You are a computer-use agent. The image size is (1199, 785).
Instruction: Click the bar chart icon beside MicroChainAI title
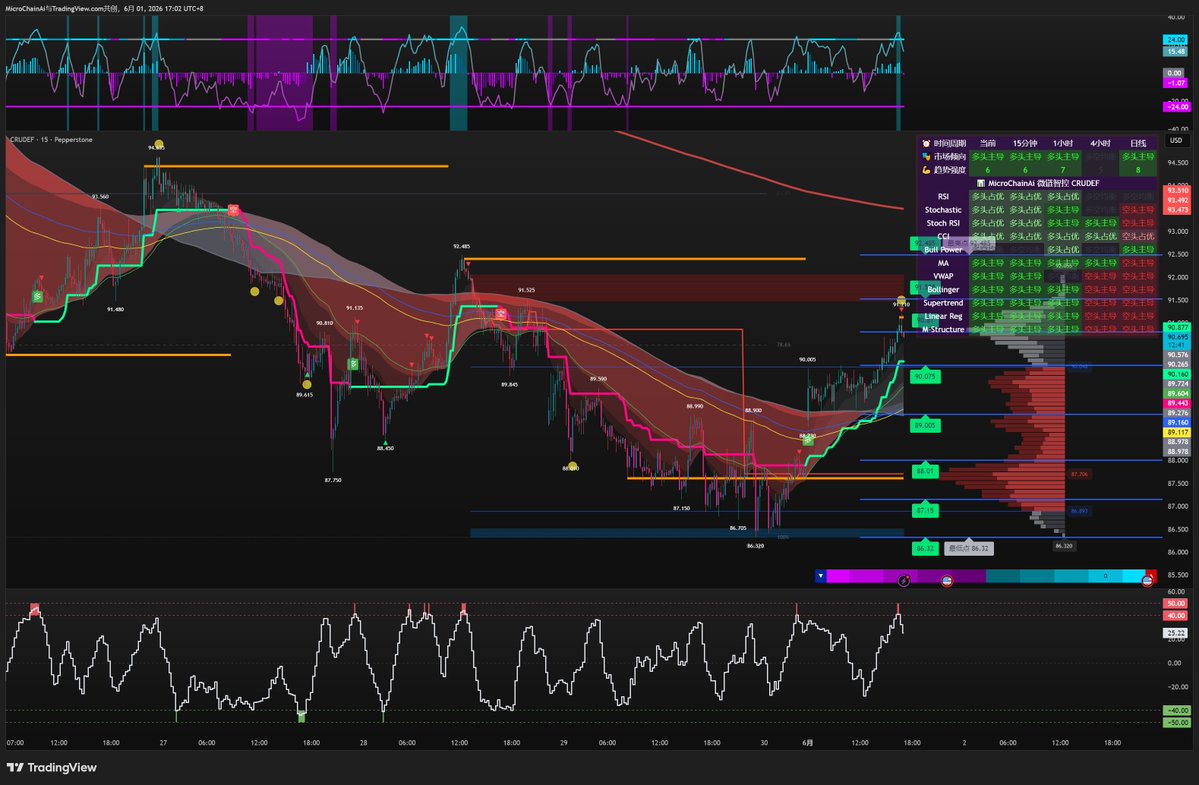tap(981, 183)
